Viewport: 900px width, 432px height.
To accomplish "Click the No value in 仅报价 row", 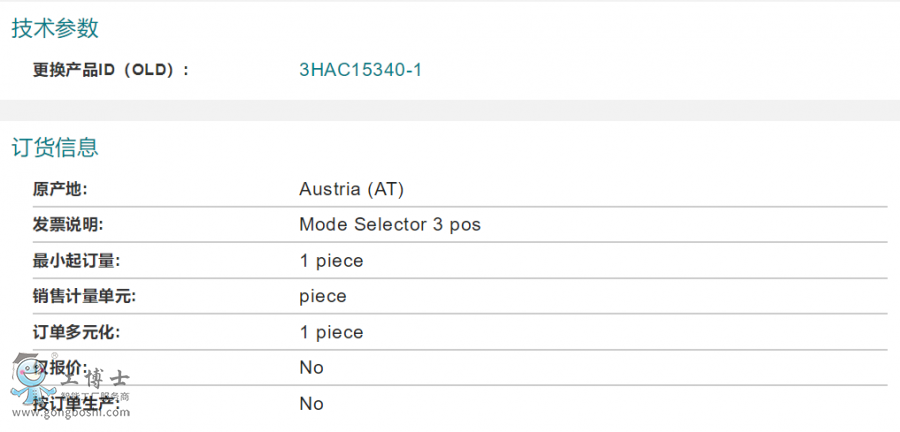I will [x=311, y=367].
